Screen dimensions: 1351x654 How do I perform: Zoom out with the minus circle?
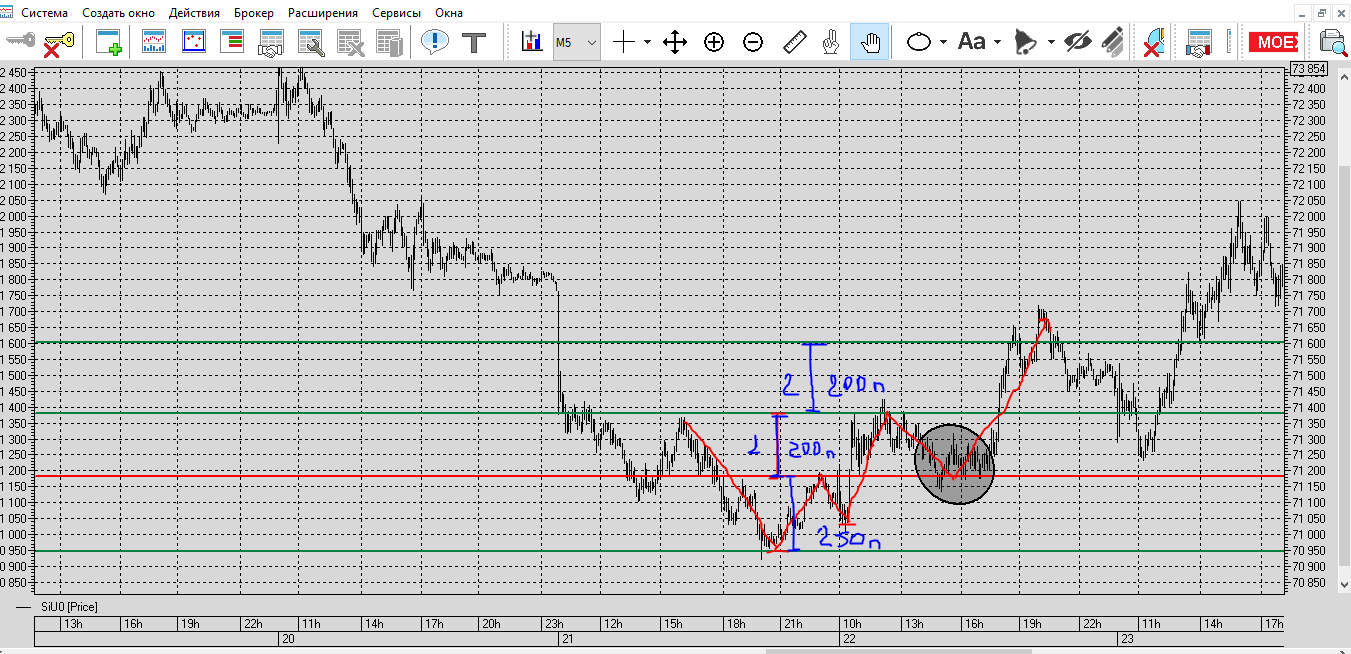click(754, 42)
